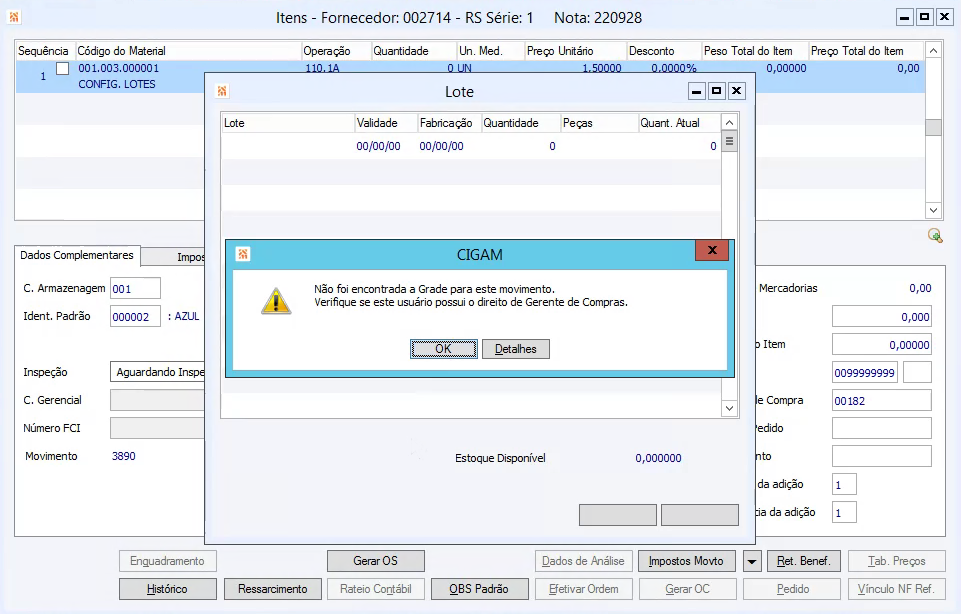Screen dimensions: 961x614
Task: Click the C. Armazenagem field with 001
Action: 135,289
